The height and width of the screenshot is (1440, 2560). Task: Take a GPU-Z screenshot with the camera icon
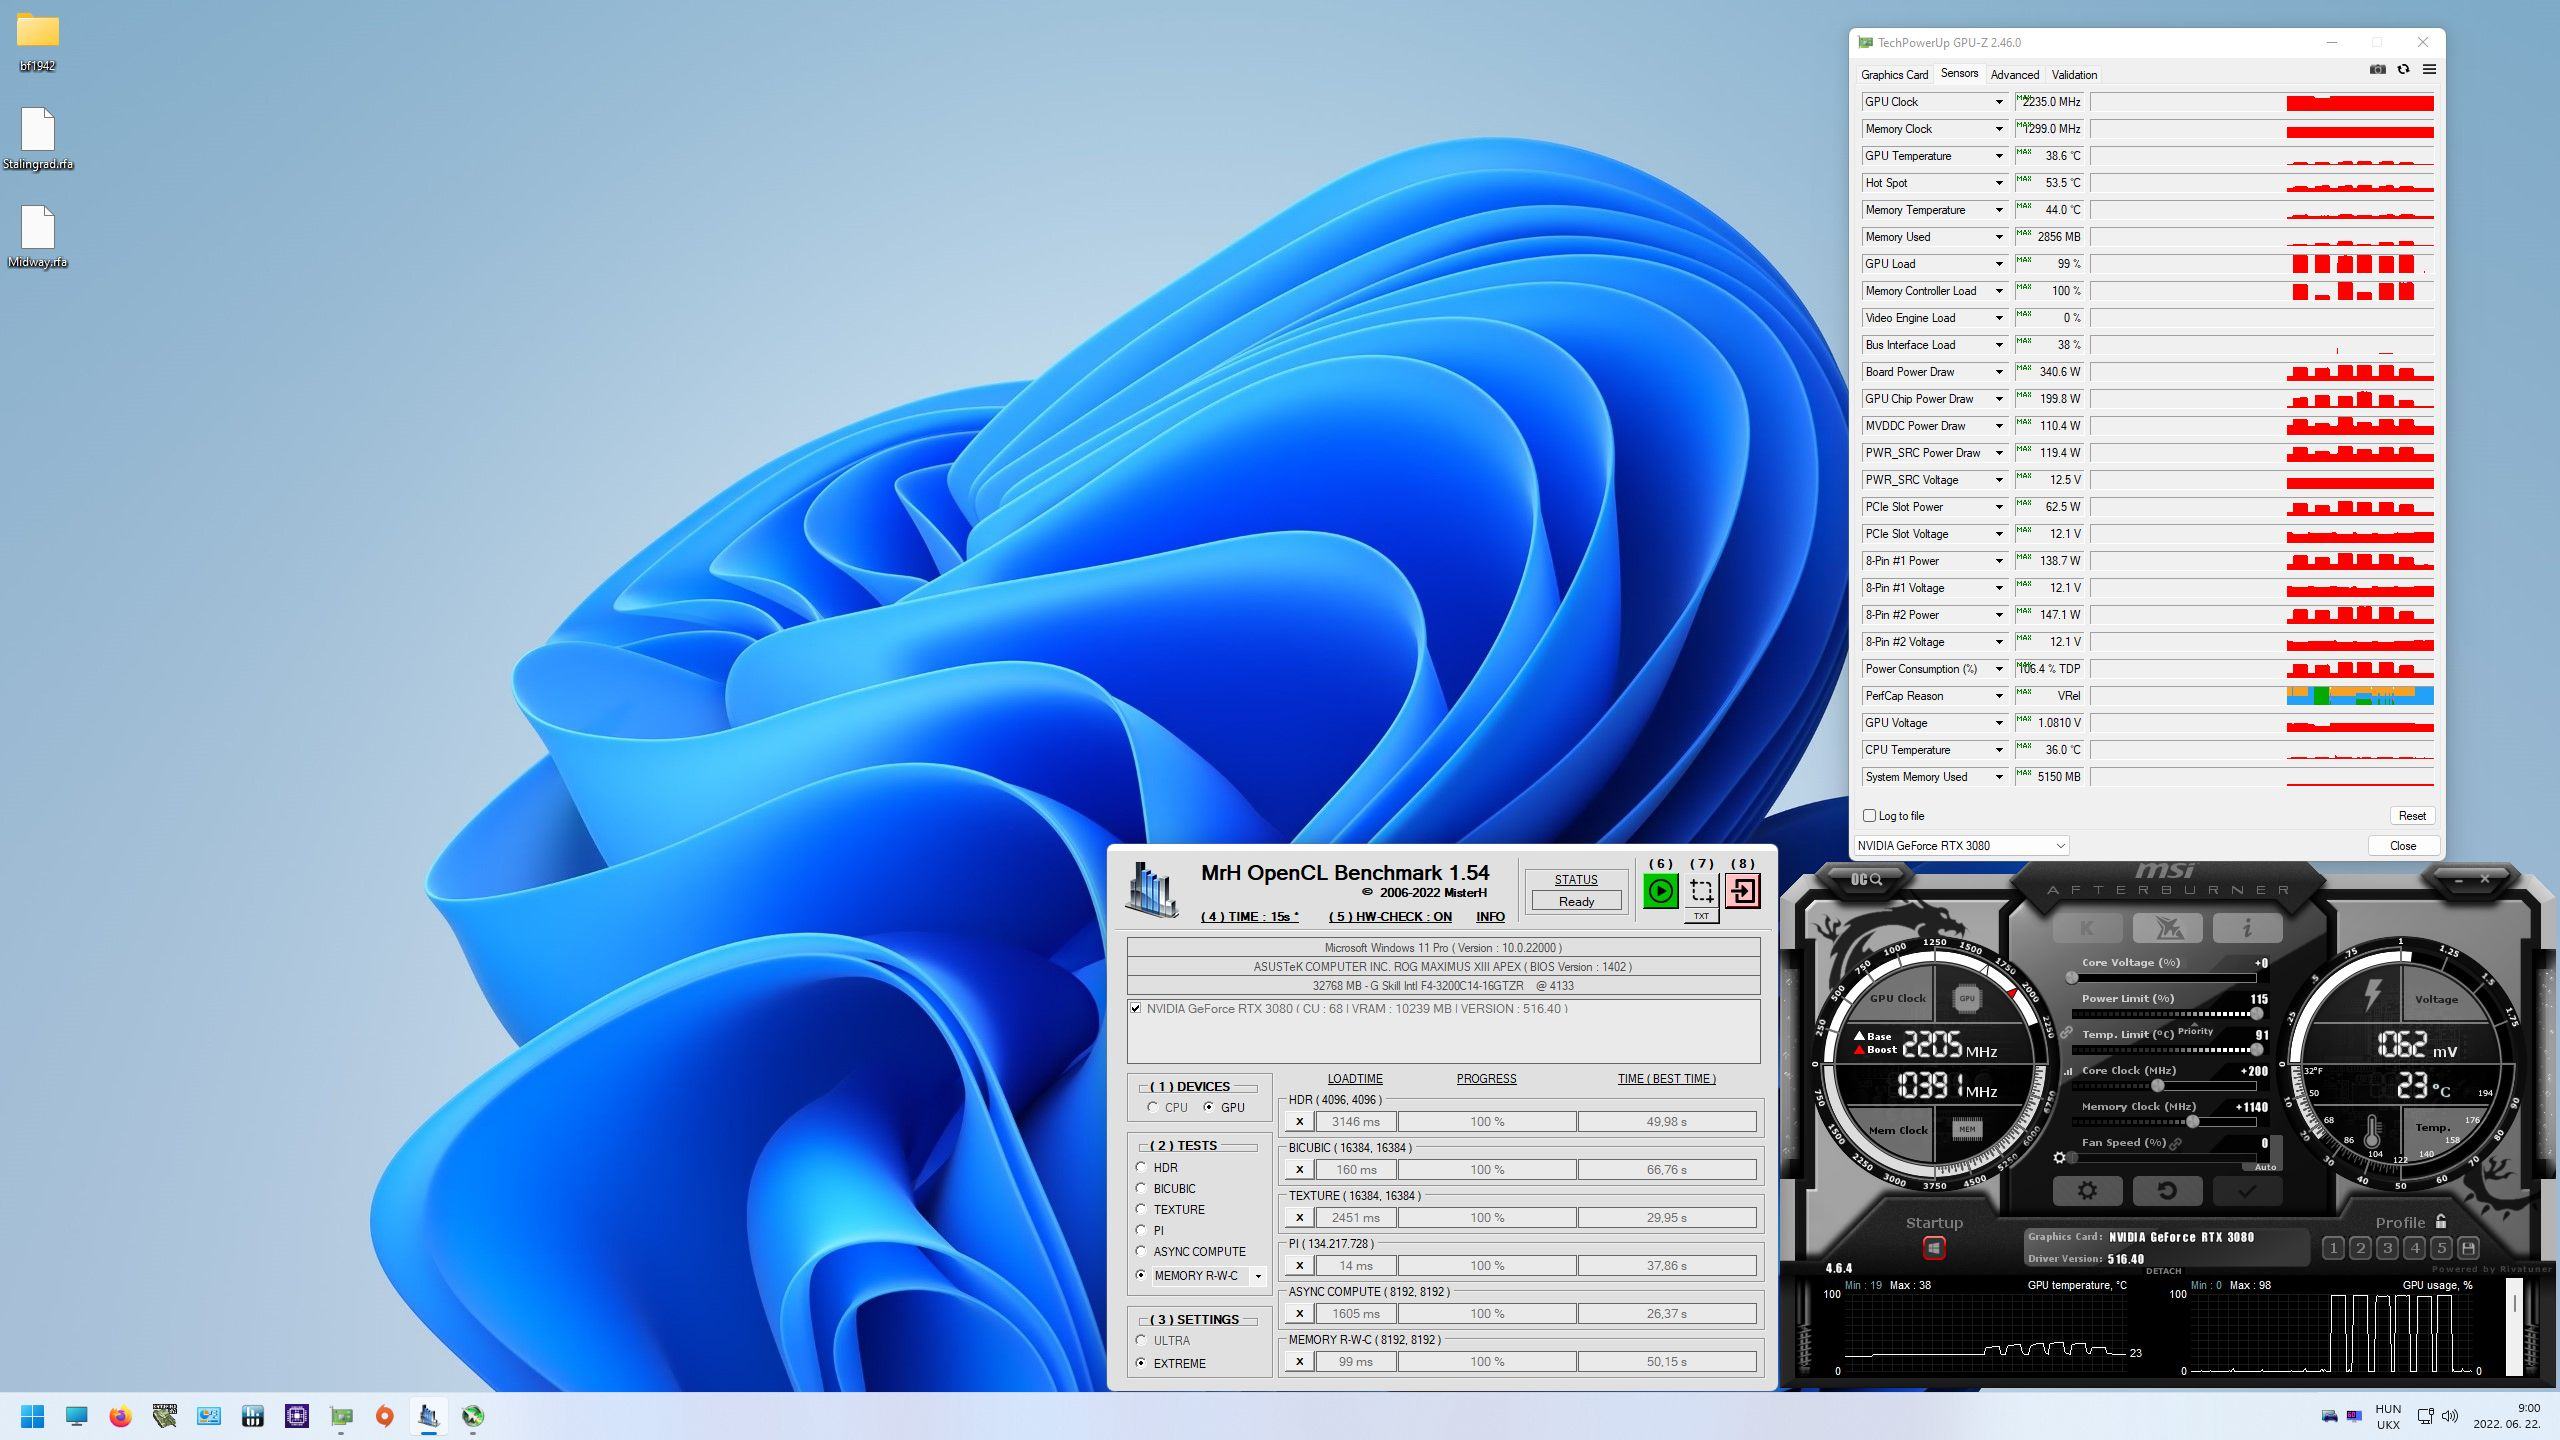point(2377,69)
